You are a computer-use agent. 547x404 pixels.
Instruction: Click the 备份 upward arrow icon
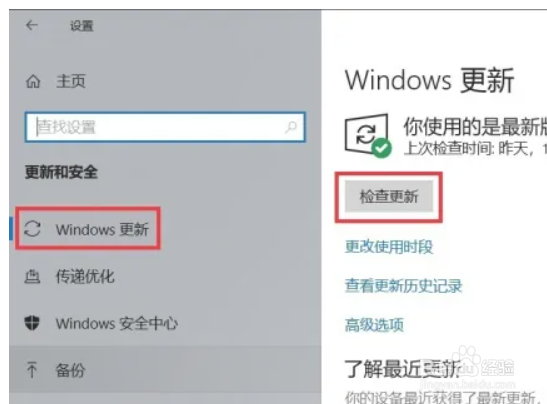click(x=32, y=370)
